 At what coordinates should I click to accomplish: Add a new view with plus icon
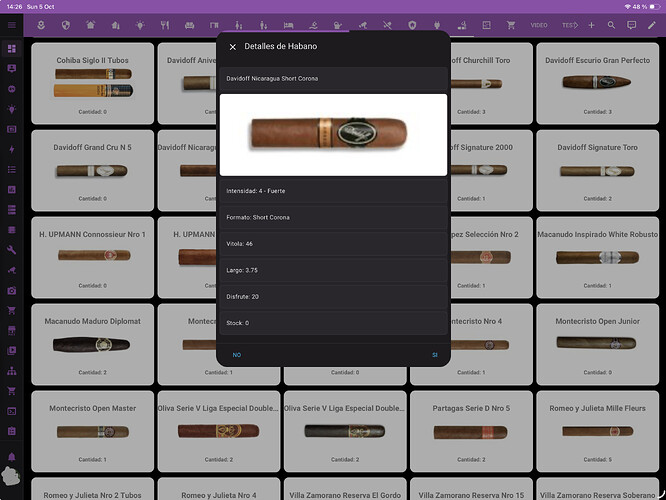pyautogui.click(x=591, y=25)
